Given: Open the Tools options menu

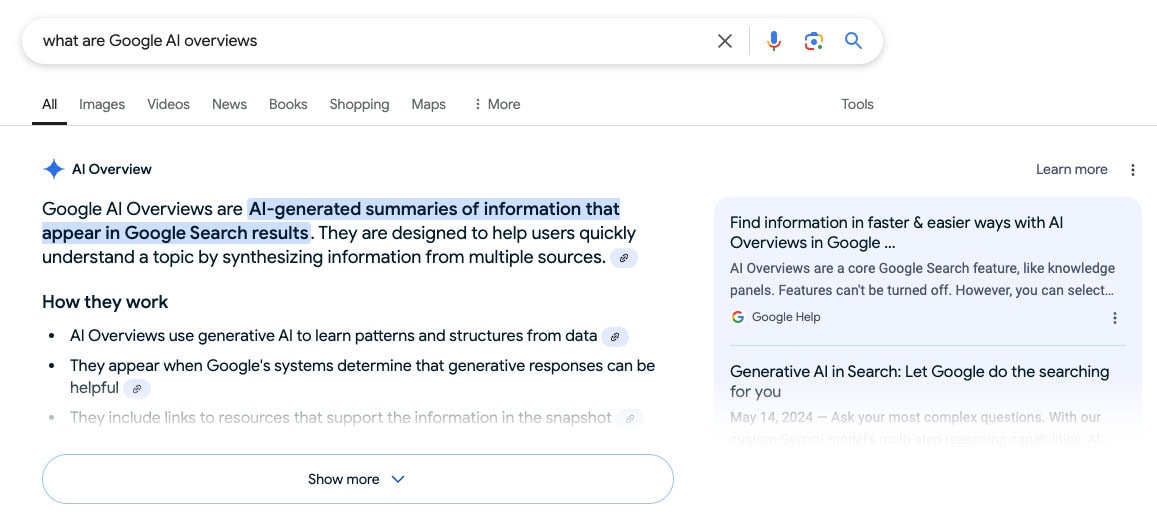Looking at the screenshot, I should (x=857, y=104).
